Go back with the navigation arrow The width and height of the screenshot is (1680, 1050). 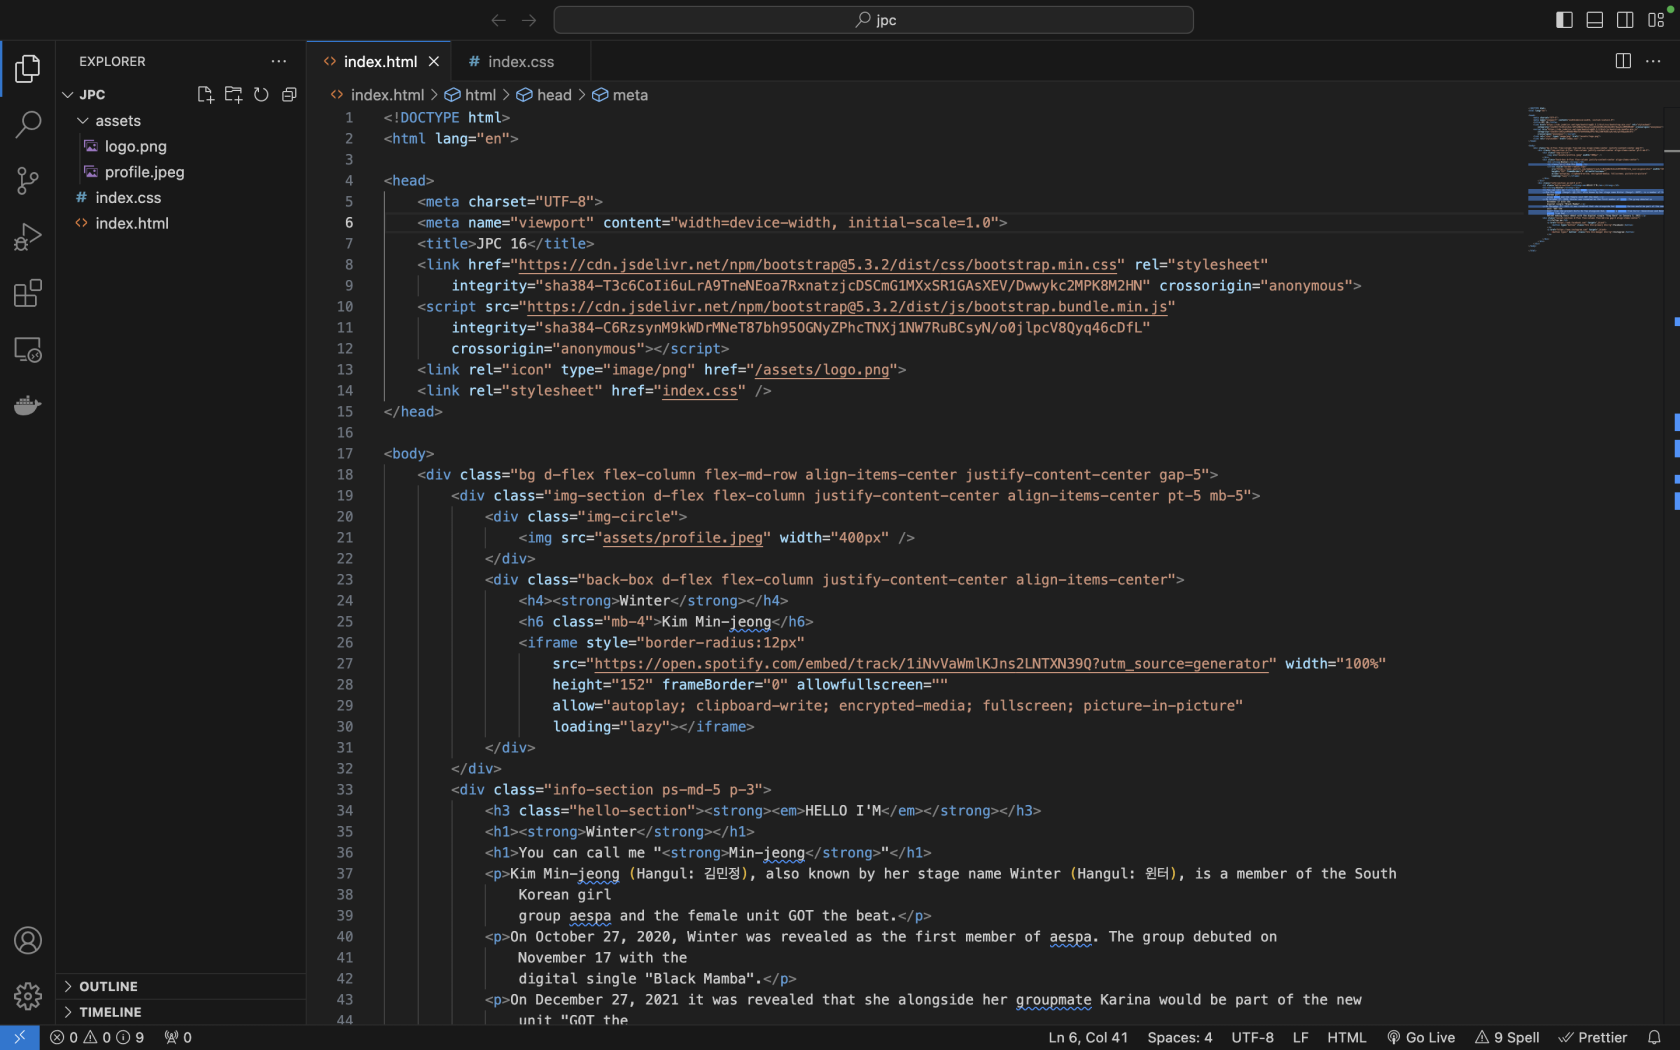click(x=498, y=20)
